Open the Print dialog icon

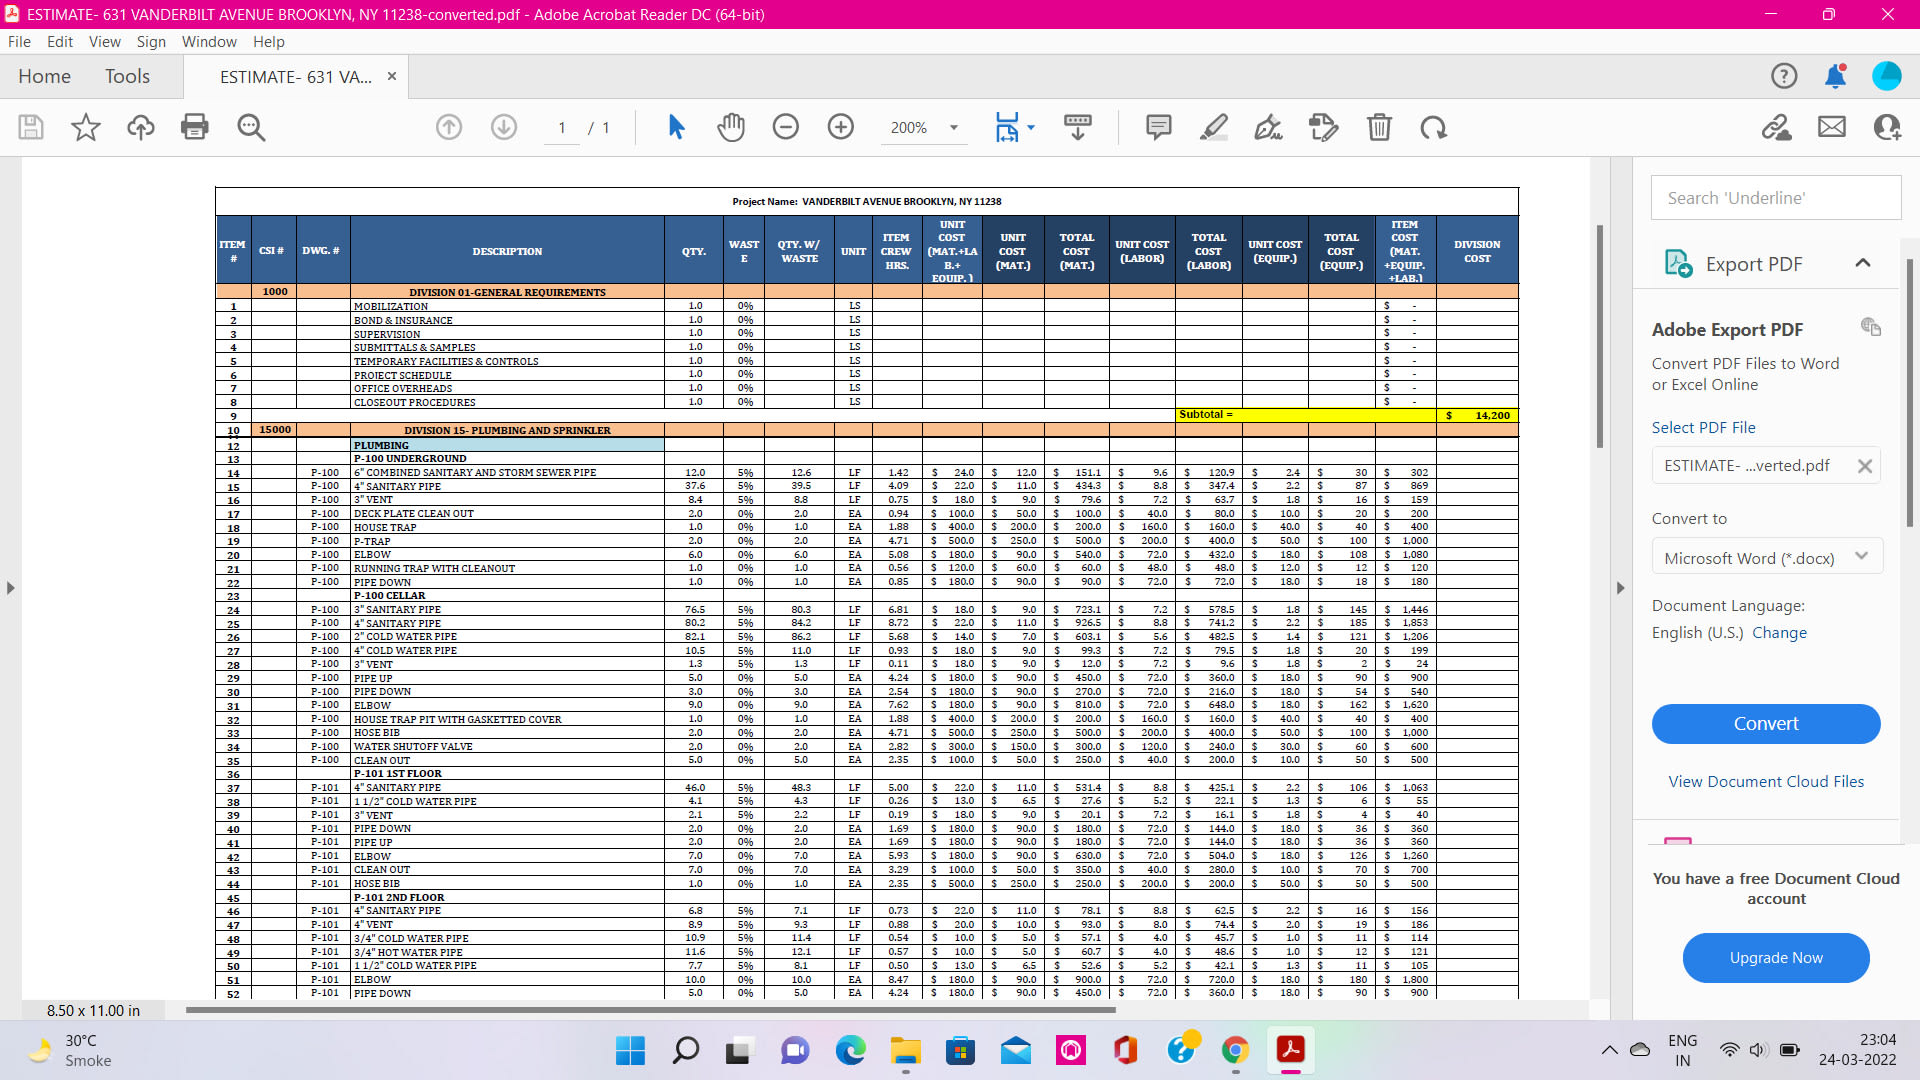click(195, 127)
